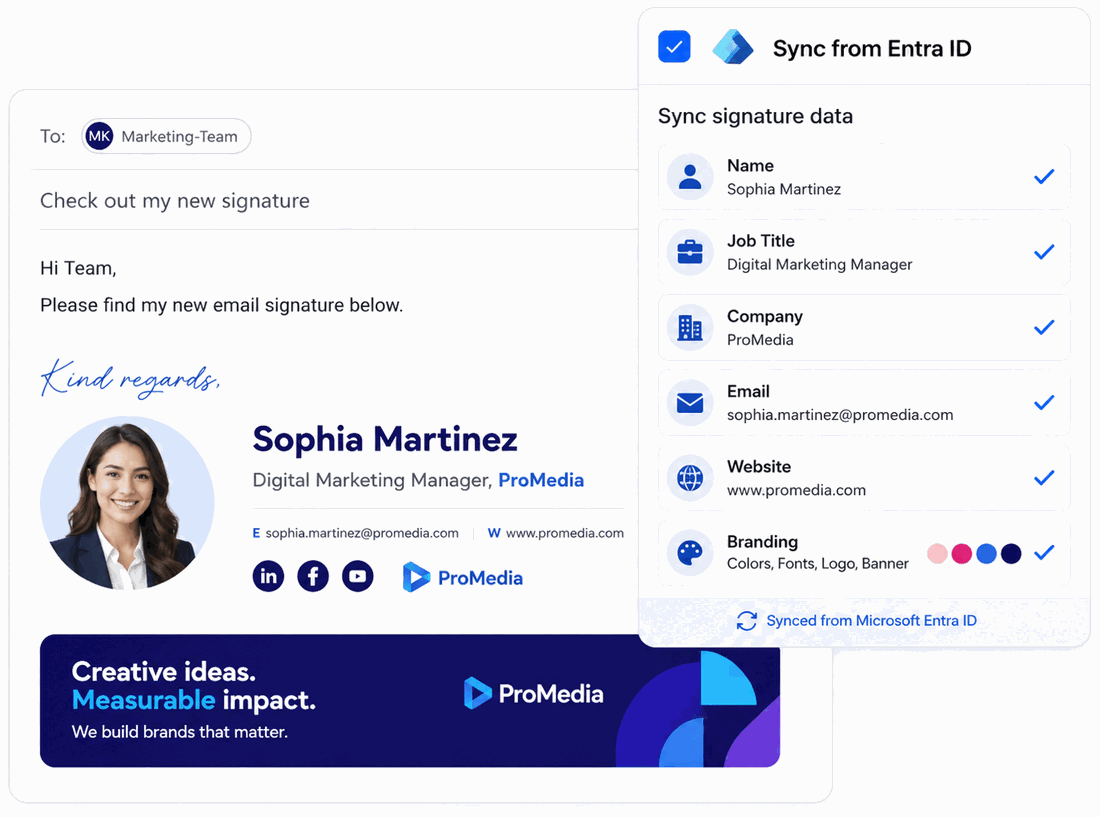Image resolution: width=1100 pixels, height=817 pixels.
Task: Click the Sync signature data heading
Action: (x=756, y=116)
